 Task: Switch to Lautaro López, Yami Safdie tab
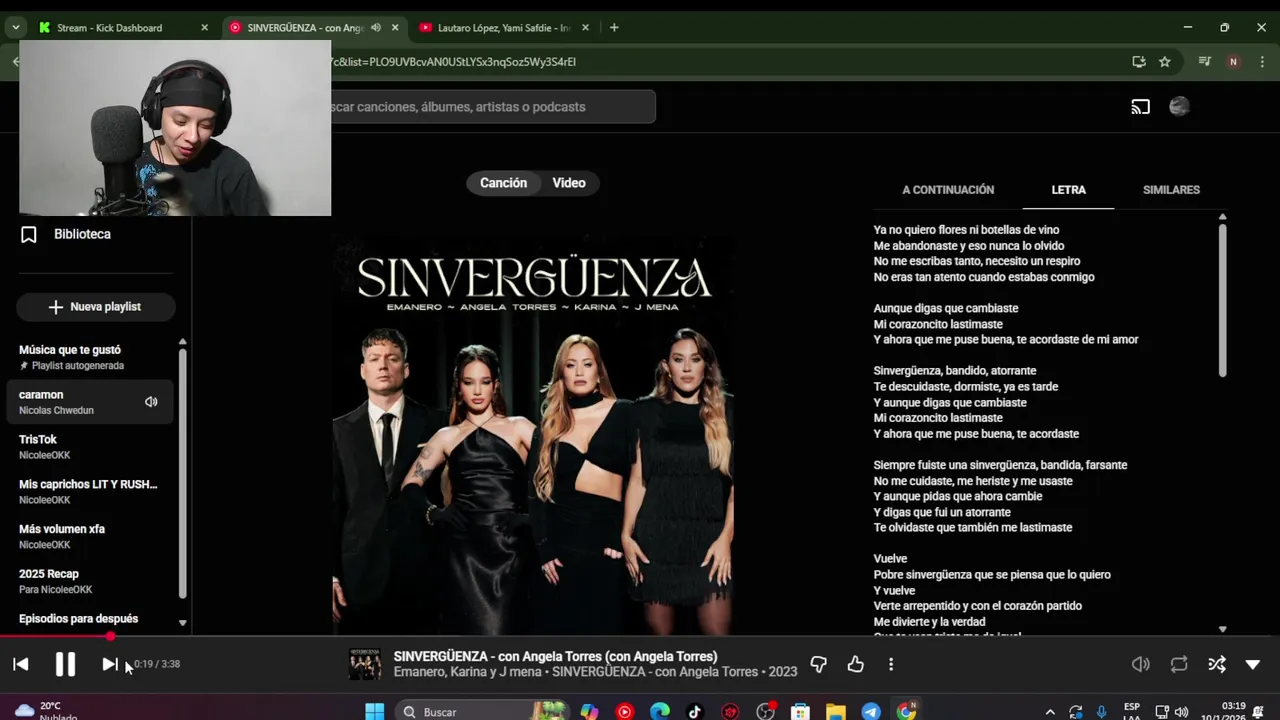(x=504, y=28)
